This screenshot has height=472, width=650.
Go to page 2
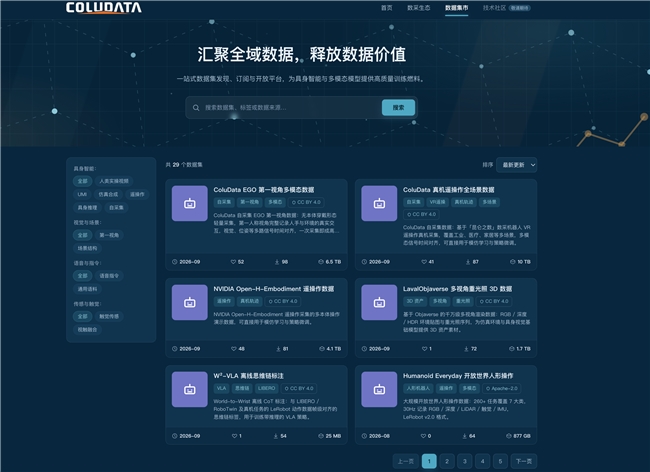447,461
